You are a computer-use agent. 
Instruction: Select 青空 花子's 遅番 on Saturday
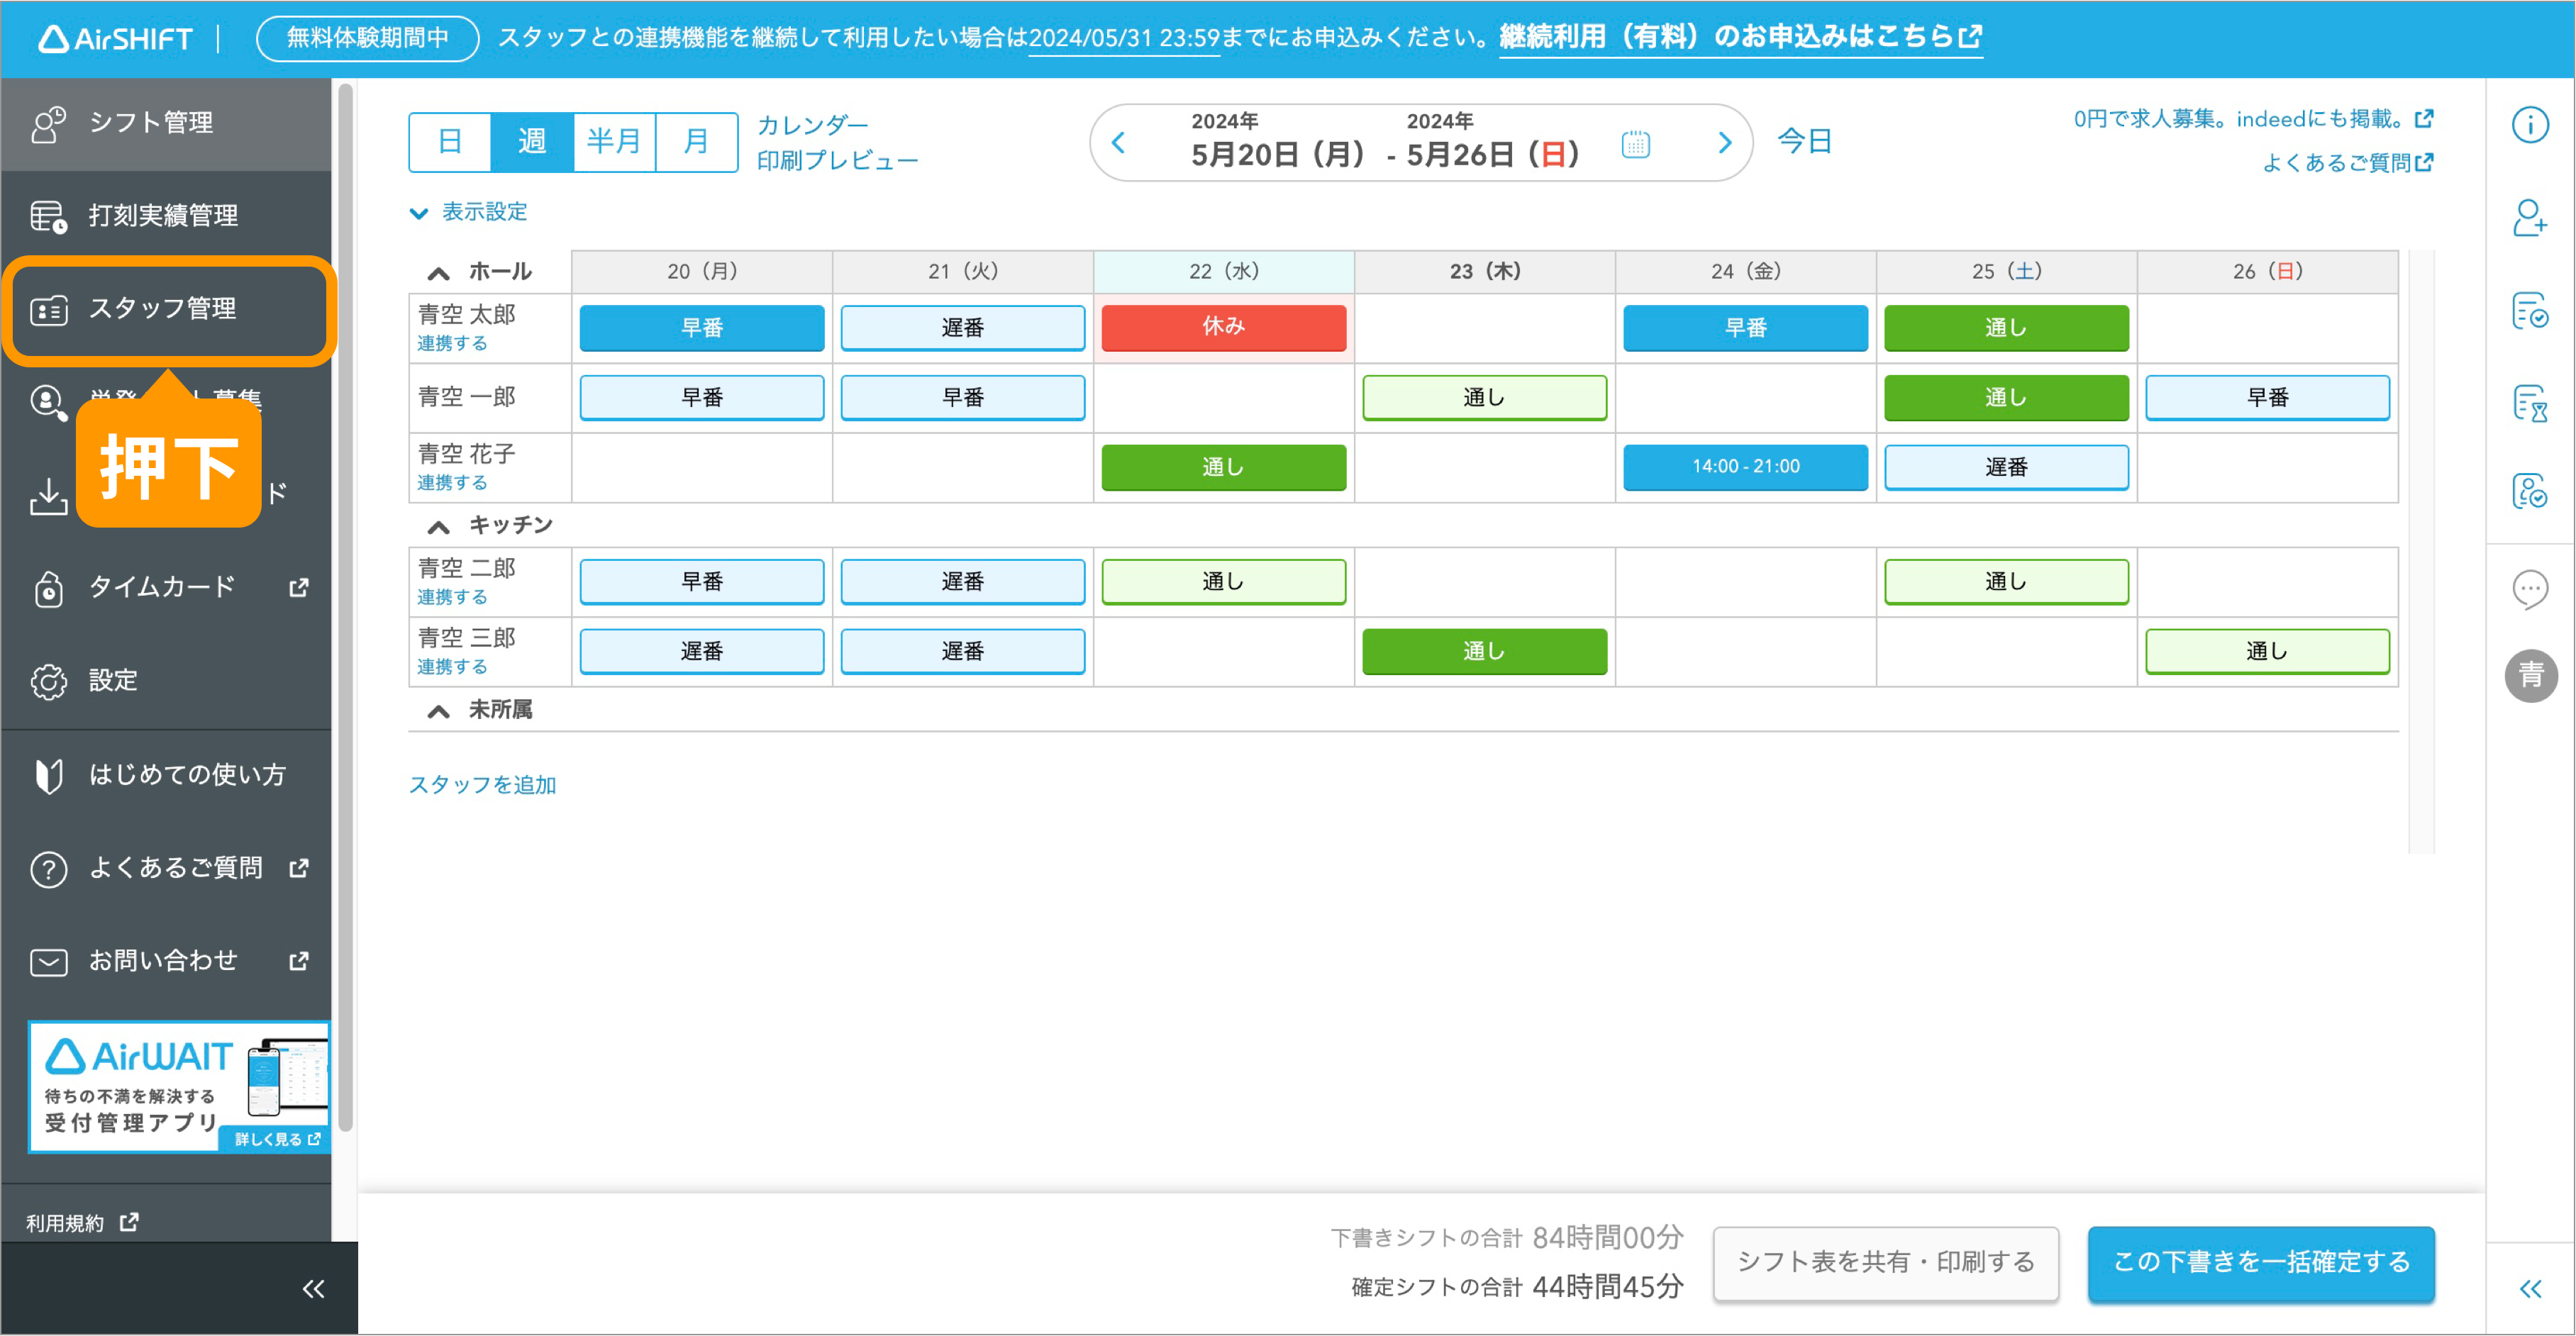(2006, 467)
